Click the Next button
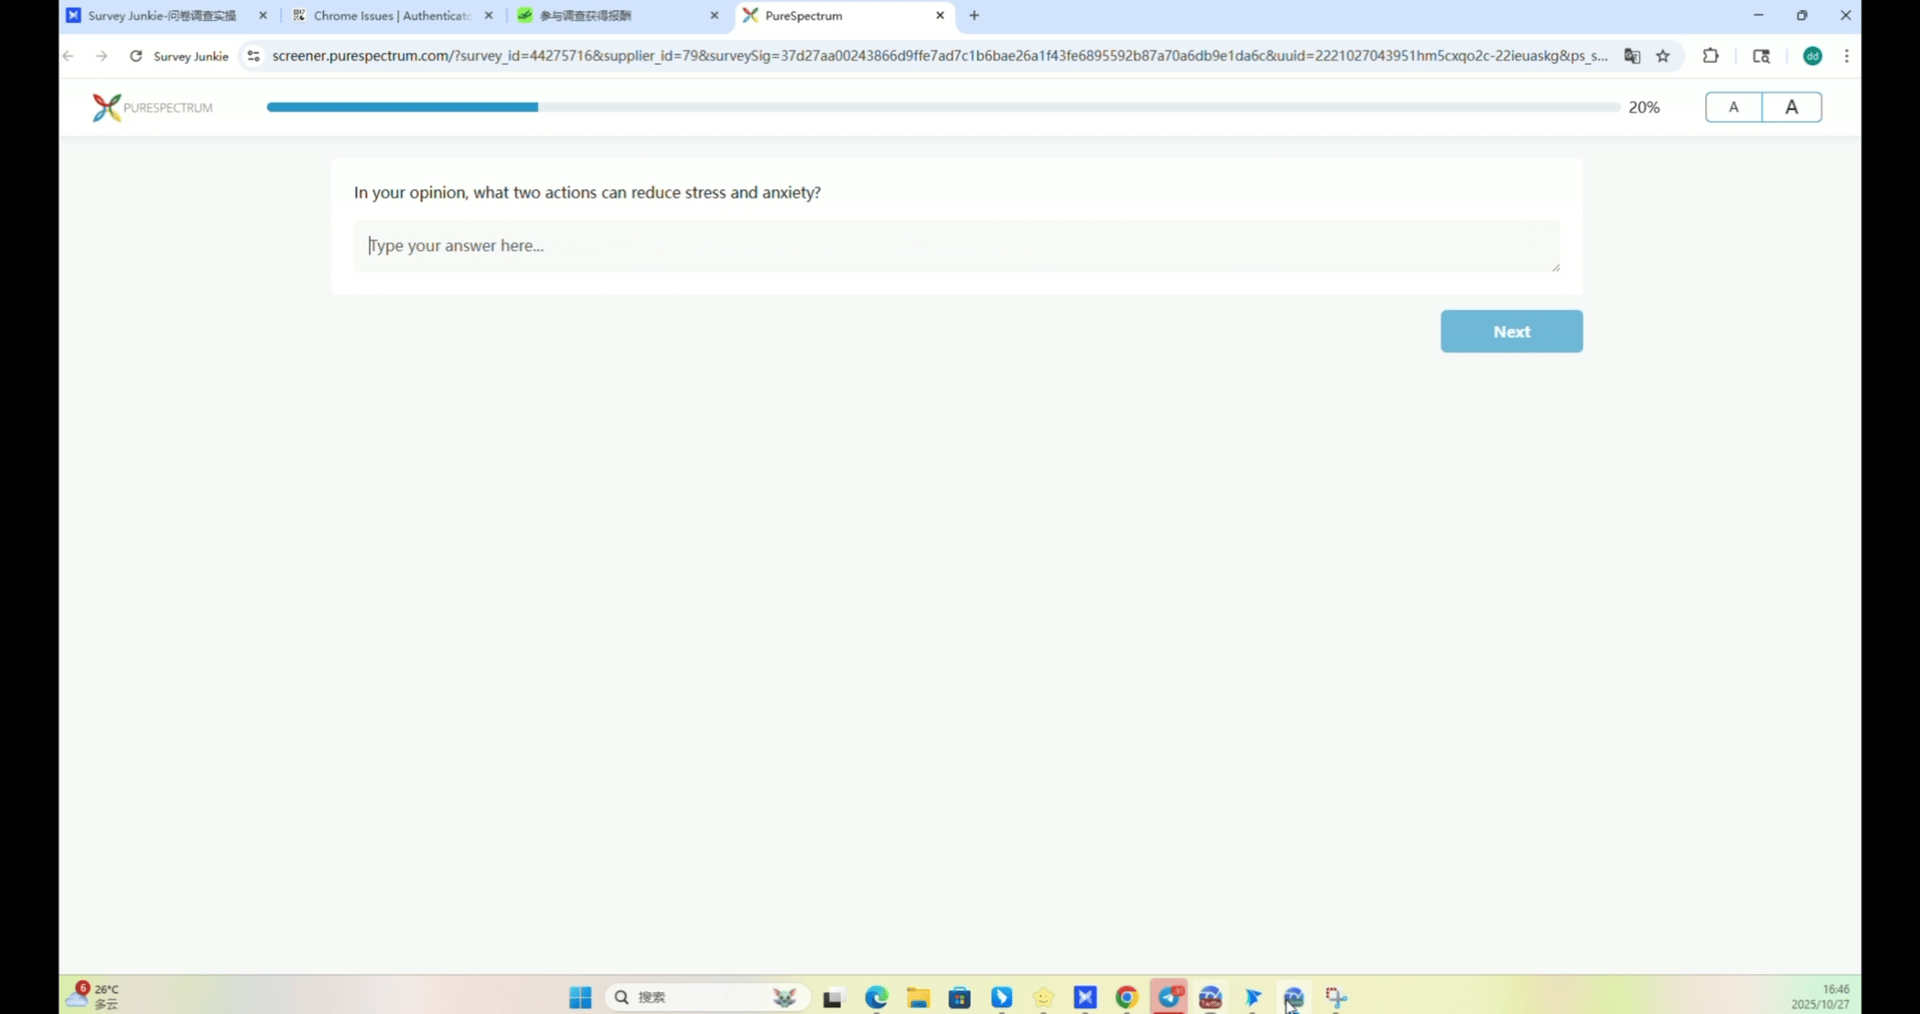The width and height of the screenshot is (1920, 1014). click(x=1511, y=332)
